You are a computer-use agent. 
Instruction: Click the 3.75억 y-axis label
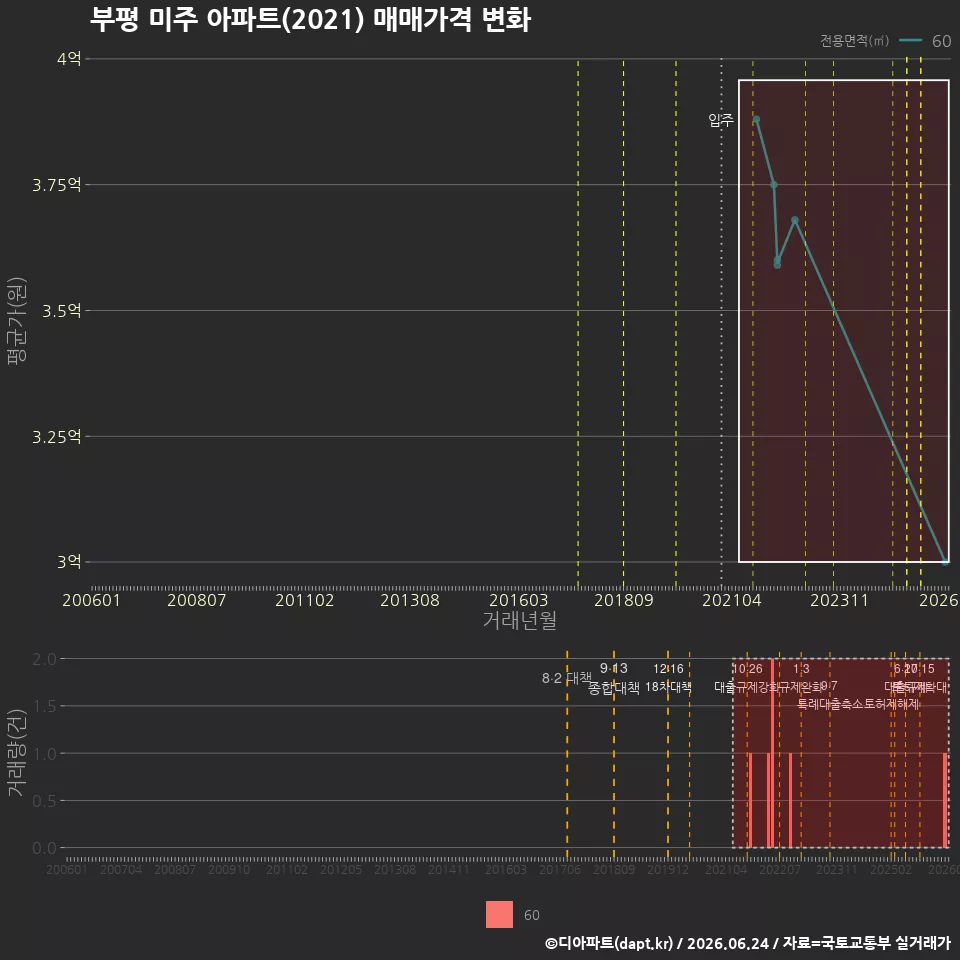pos(57,185)
